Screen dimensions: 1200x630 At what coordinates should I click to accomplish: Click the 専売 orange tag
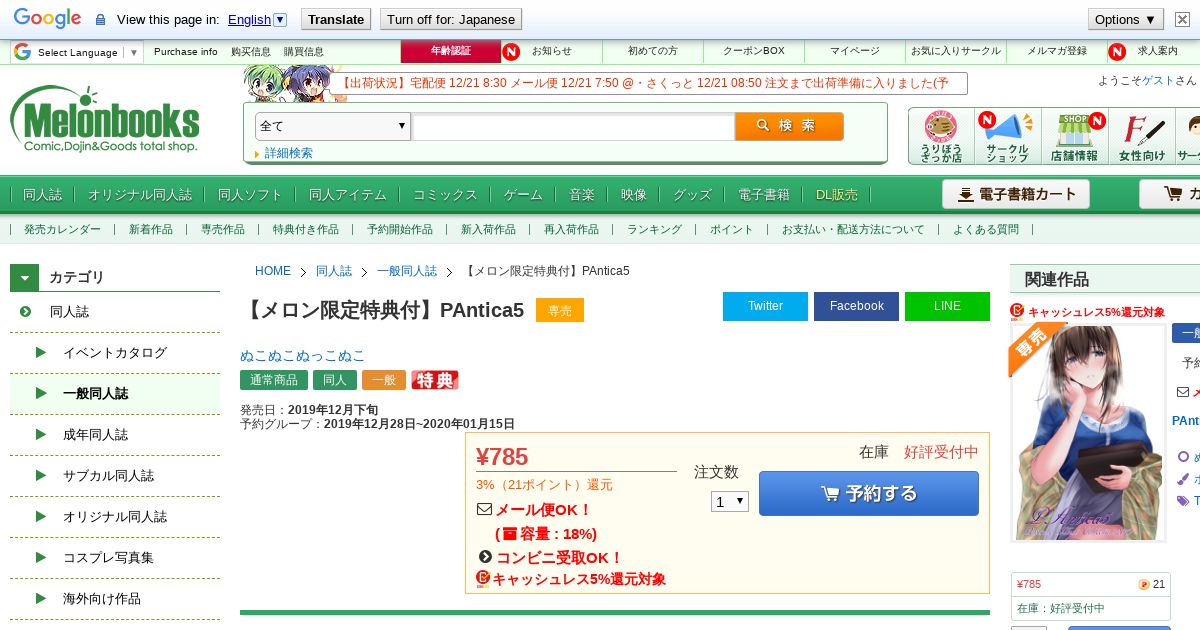click(560, 310)
